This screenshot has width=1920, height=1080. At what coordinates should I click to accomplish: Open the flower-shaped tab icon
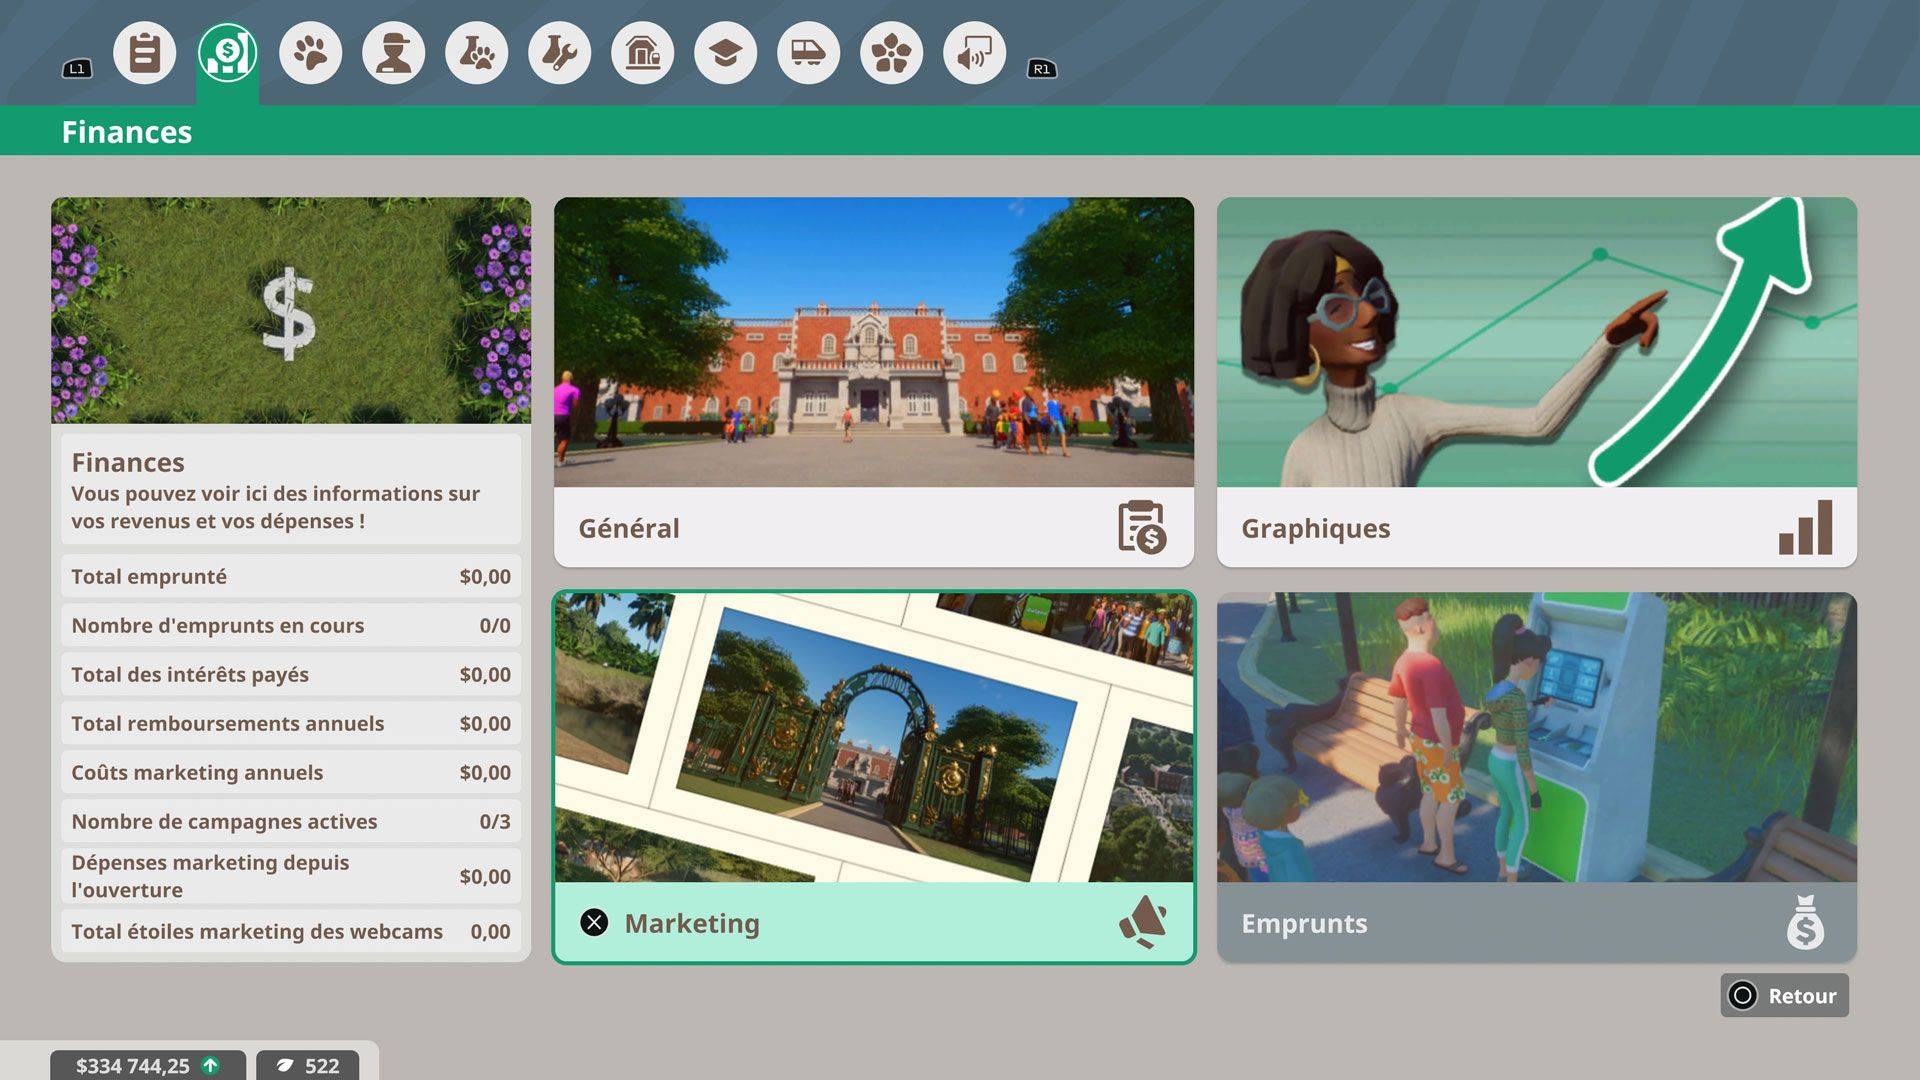[x=892, y=53]
